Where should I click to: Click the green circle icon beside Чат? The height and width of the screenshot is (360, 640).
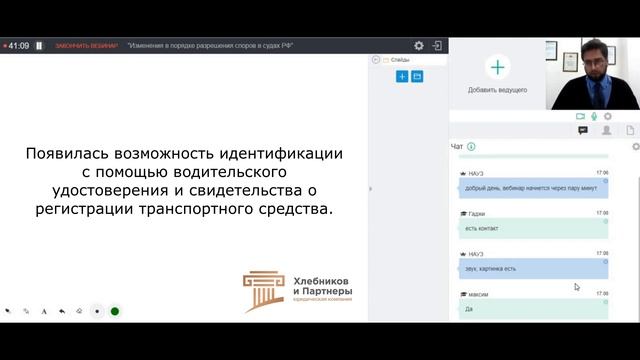tap(471, 147)
